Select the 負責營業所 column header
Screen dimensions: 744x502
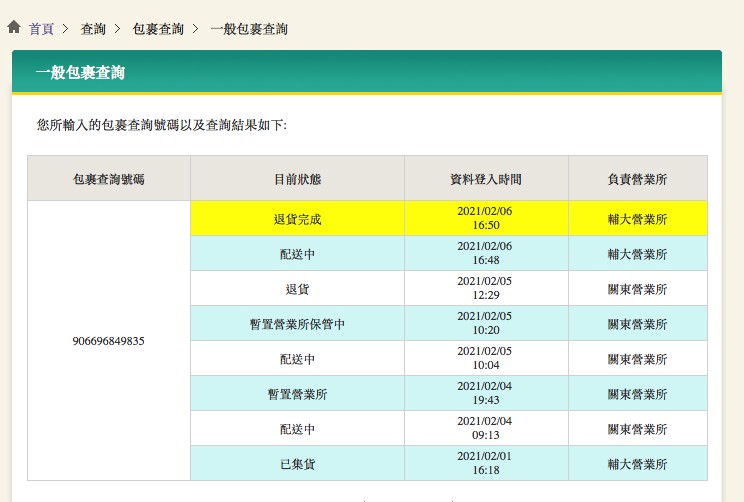click(638, 178)
